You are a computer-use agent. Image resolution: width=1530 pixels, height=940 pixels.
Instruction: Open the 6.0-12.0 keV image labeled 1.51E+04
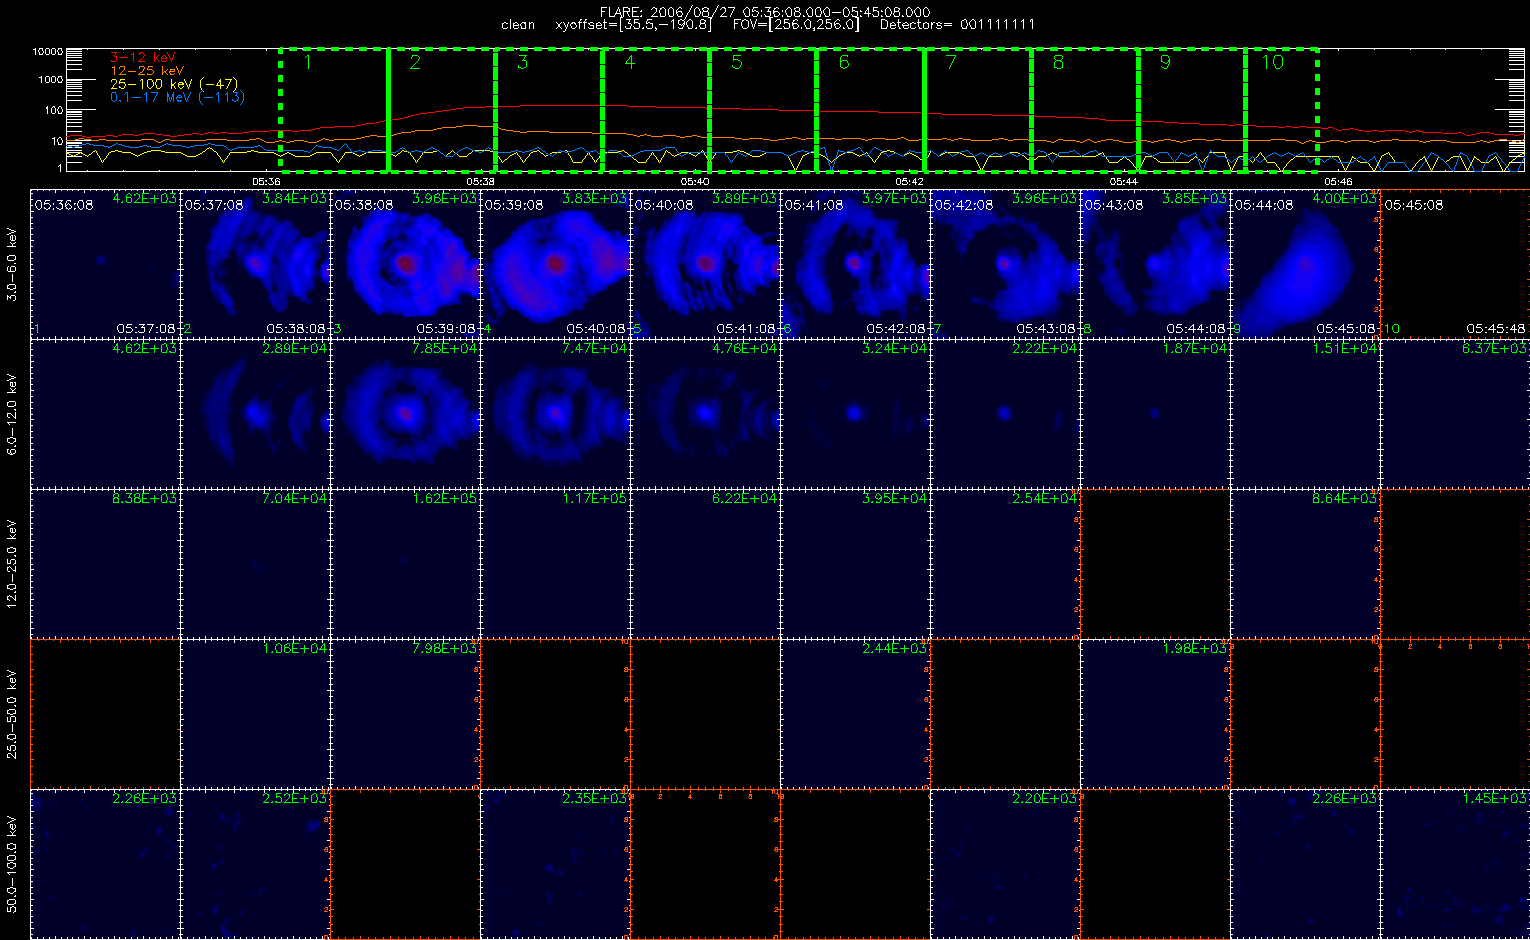click(x=1305, y=413)
